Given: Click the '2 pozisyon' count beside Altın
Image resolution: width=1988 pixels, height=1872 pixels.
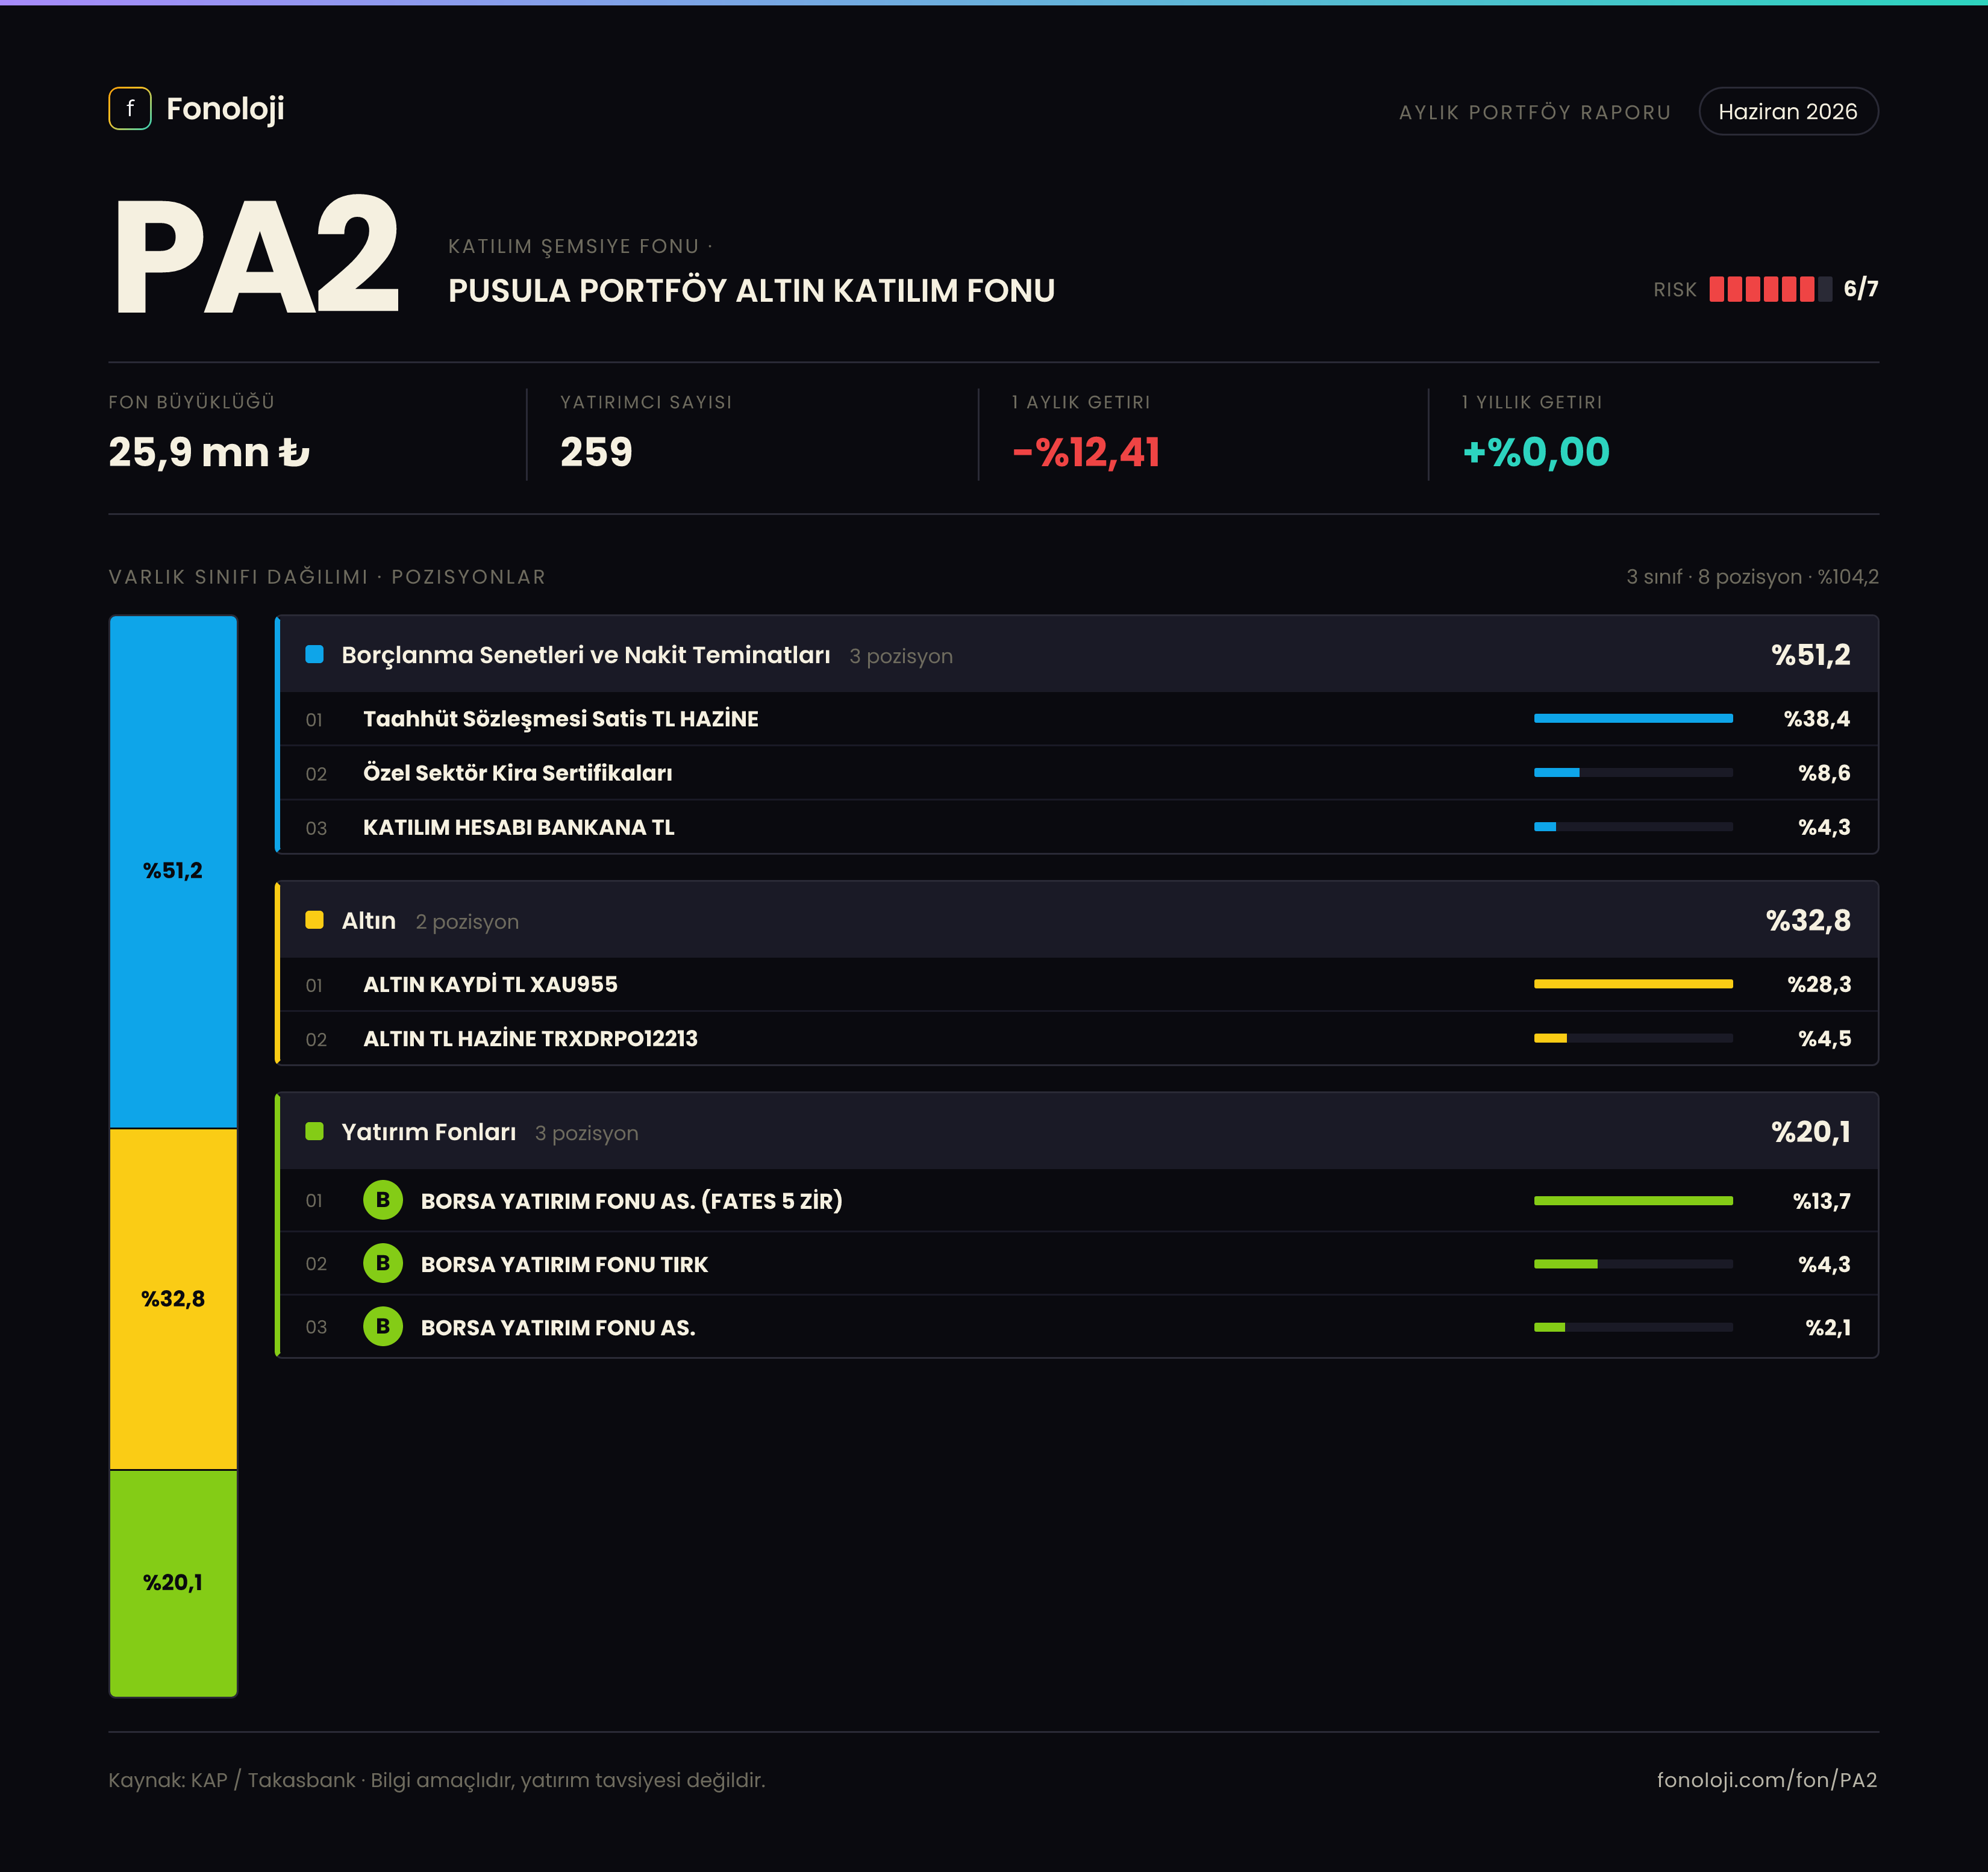Looking at the screenshot, I should (467, 922).
